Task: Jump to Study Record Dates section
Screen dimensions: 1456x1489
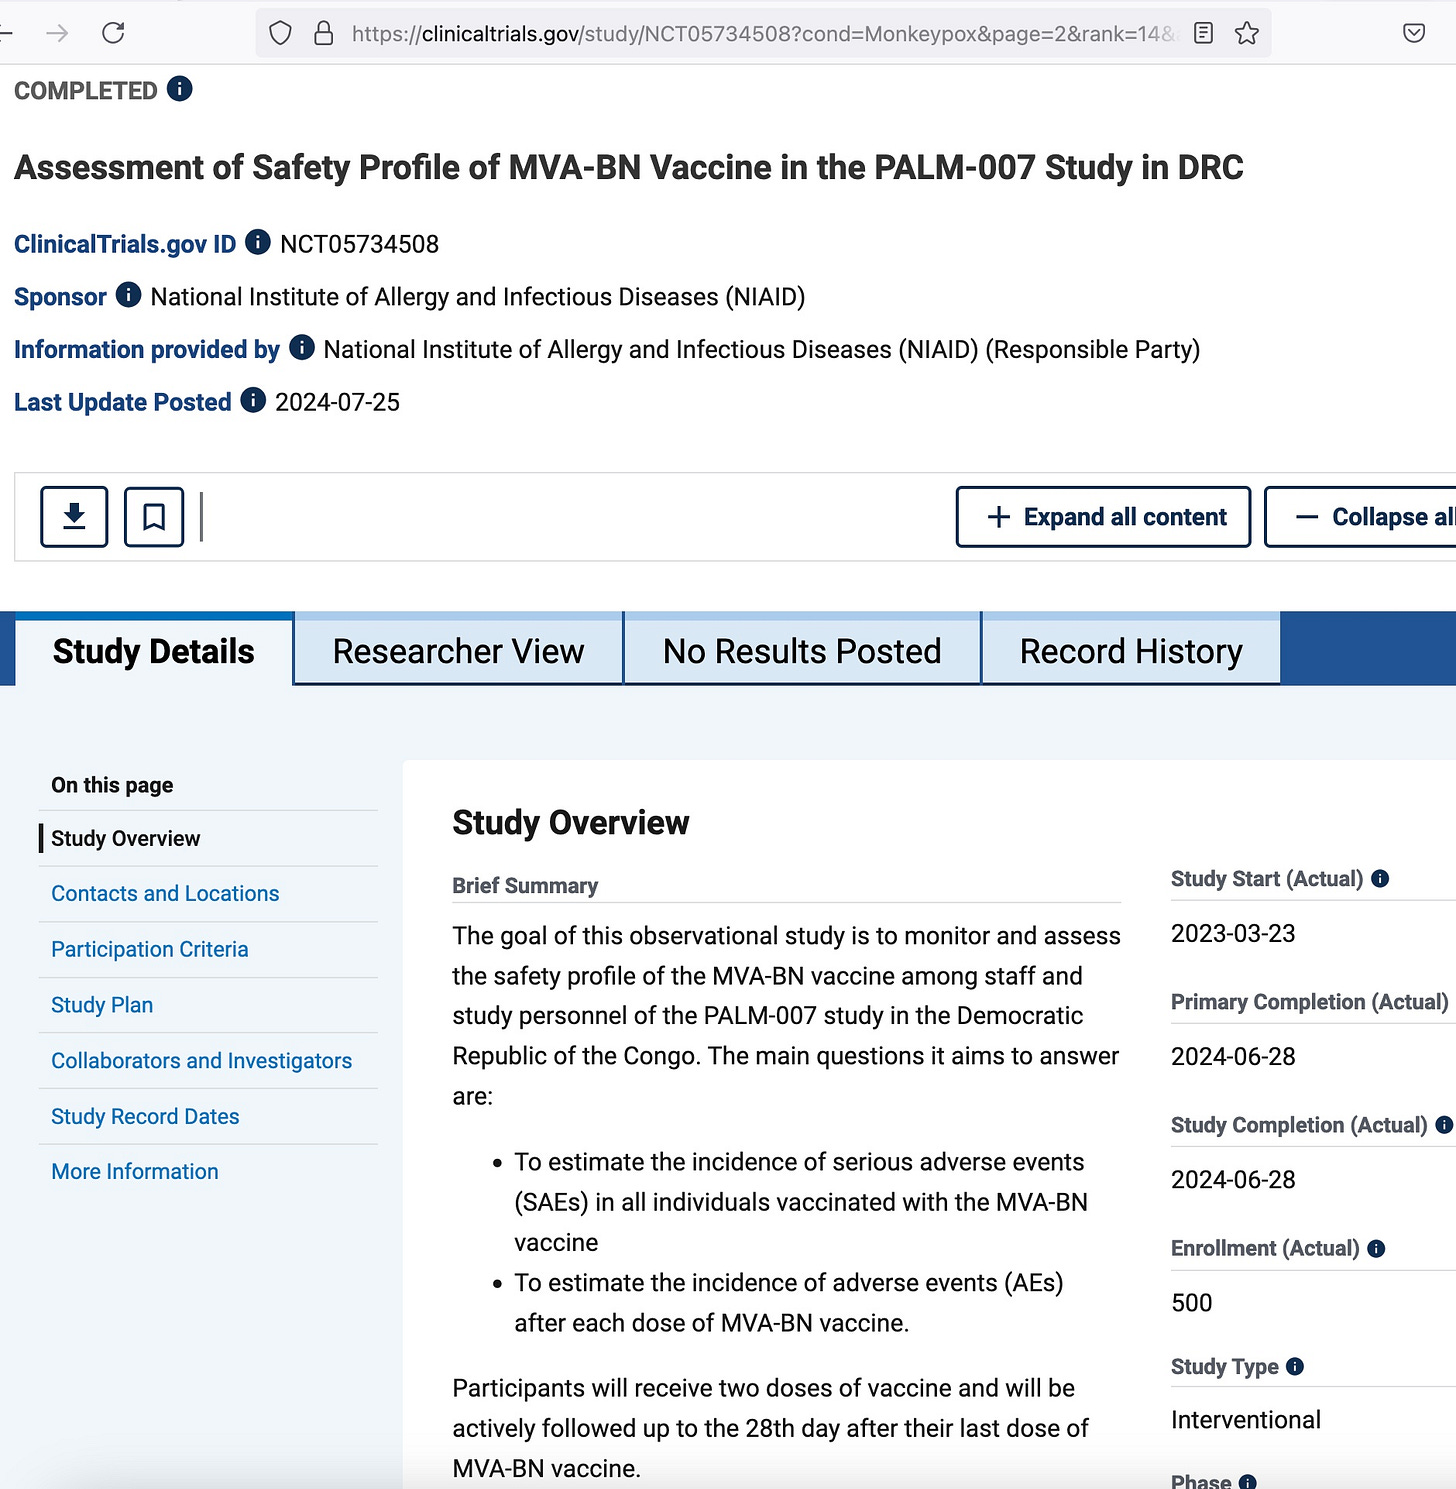Action: point(145,1116)
